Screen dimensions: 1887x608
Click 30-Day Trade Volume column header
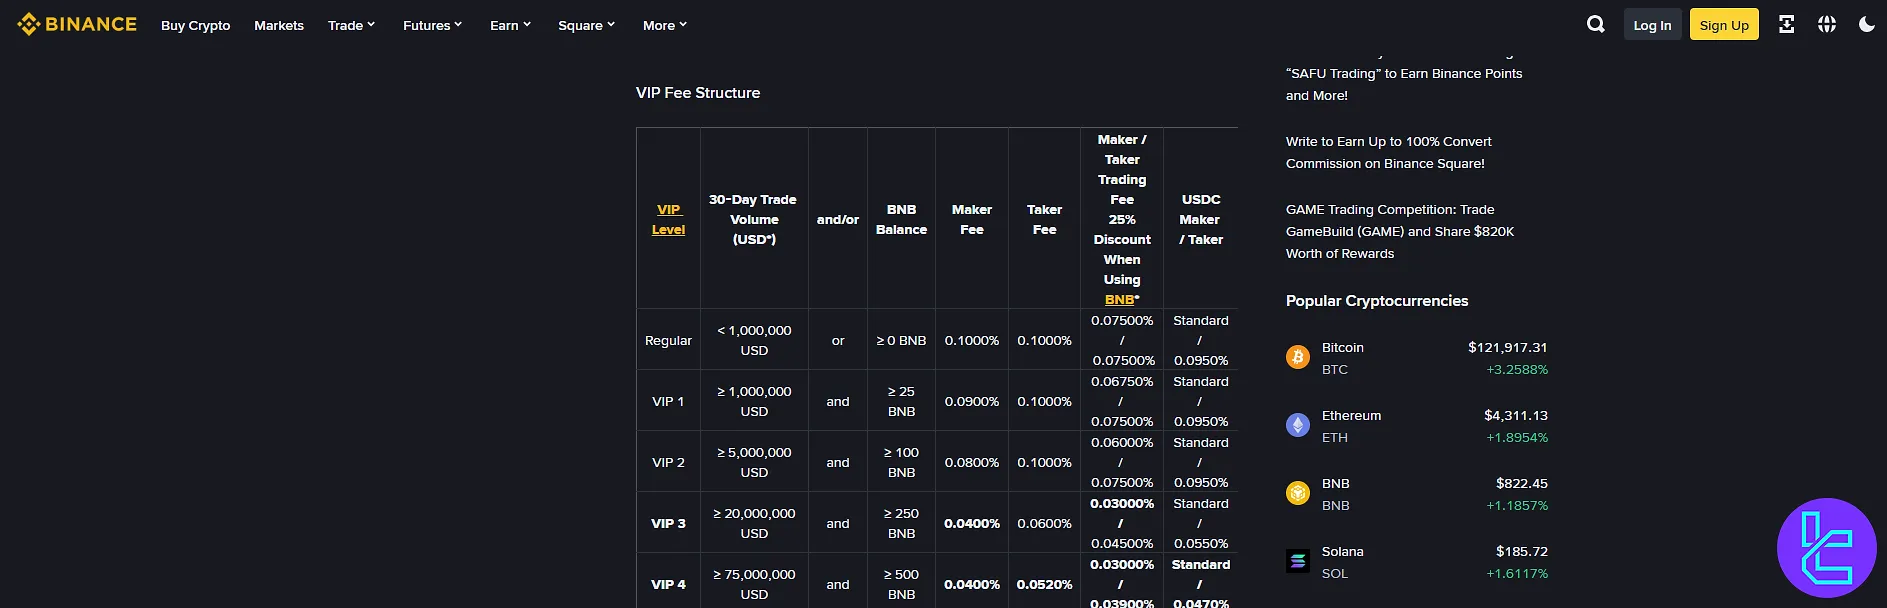click(754, 219)
